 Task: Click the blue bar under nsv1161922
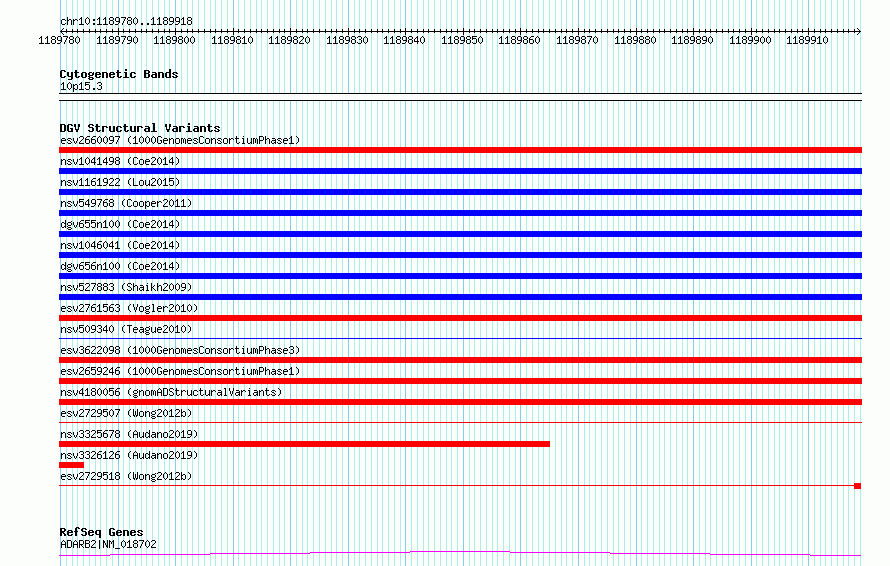(x=460, y=192)
